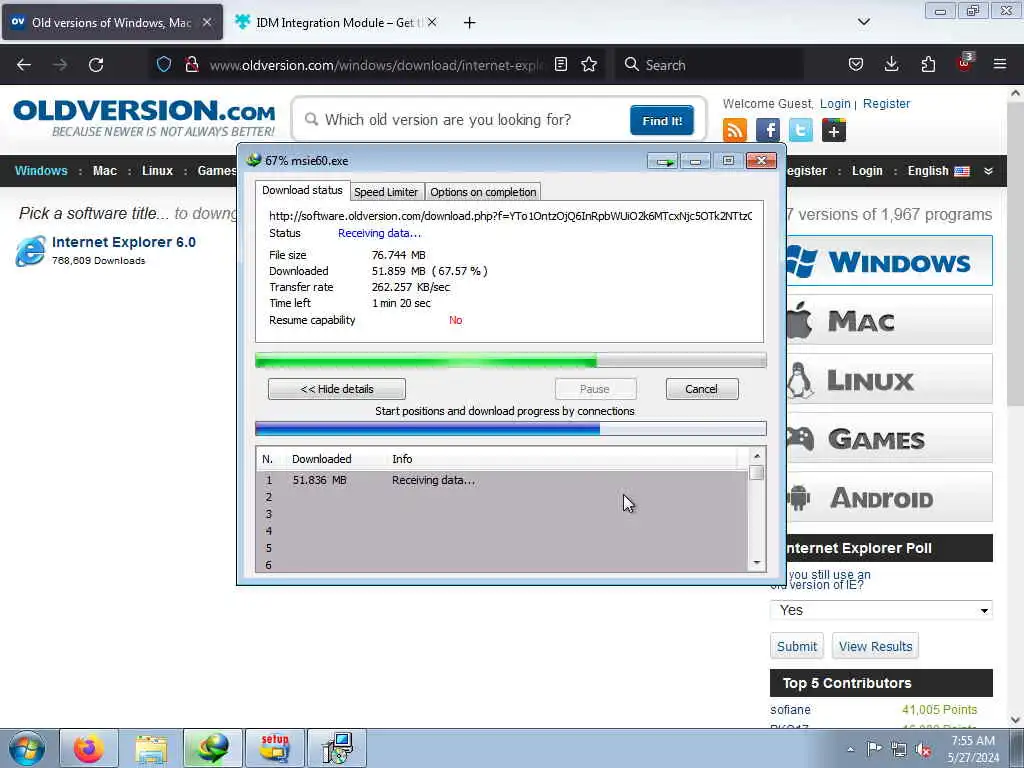Open the Twitter icon on OldVersion
The height and width of the screenshot is (768, 1024).
click(x=801, y=130)
